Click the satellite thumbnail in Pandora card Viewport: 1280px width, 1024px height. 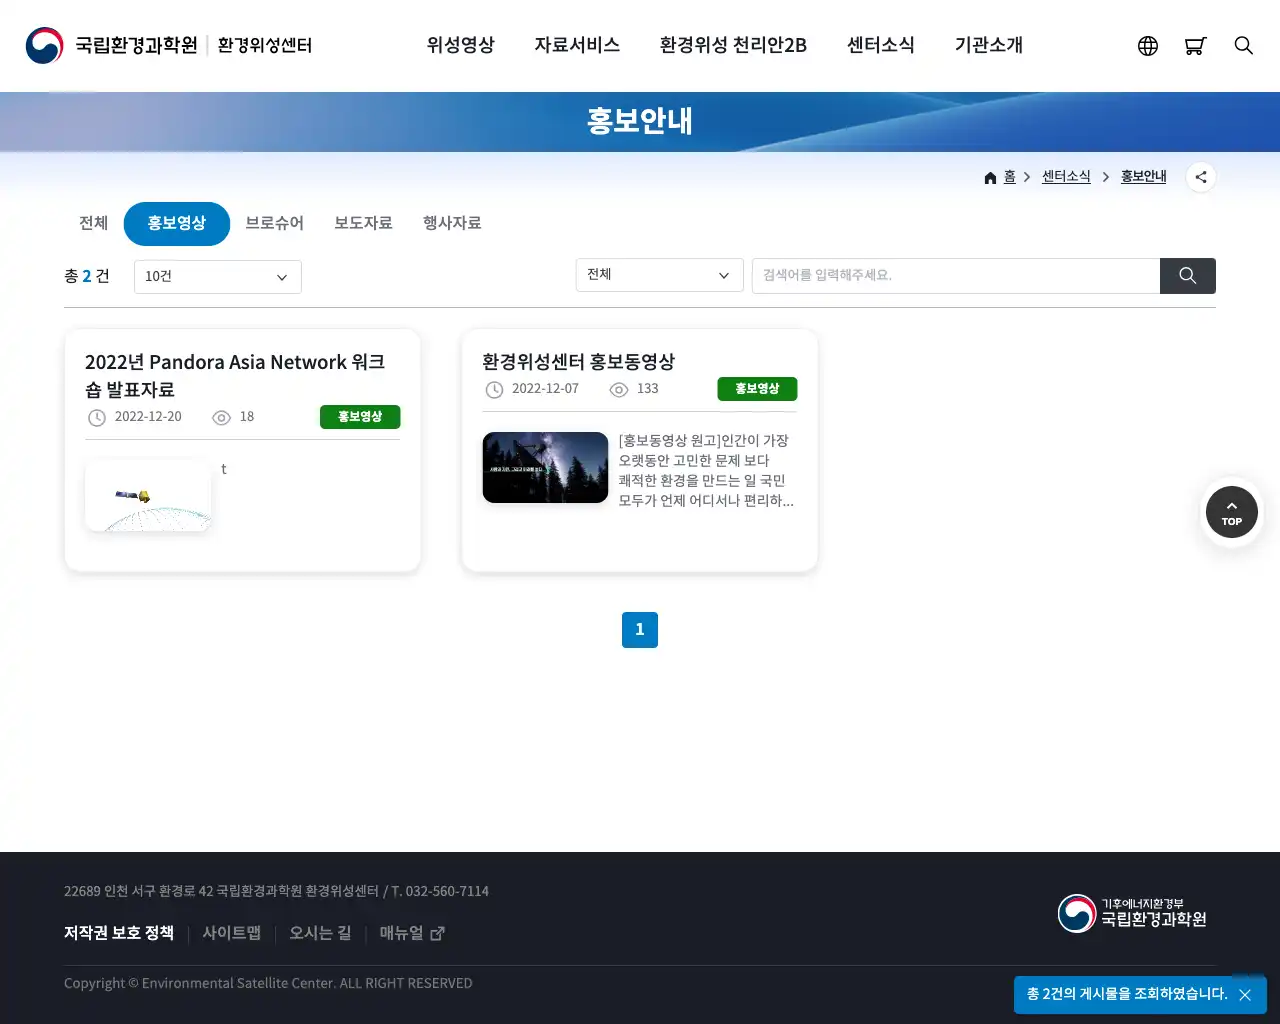148,496
